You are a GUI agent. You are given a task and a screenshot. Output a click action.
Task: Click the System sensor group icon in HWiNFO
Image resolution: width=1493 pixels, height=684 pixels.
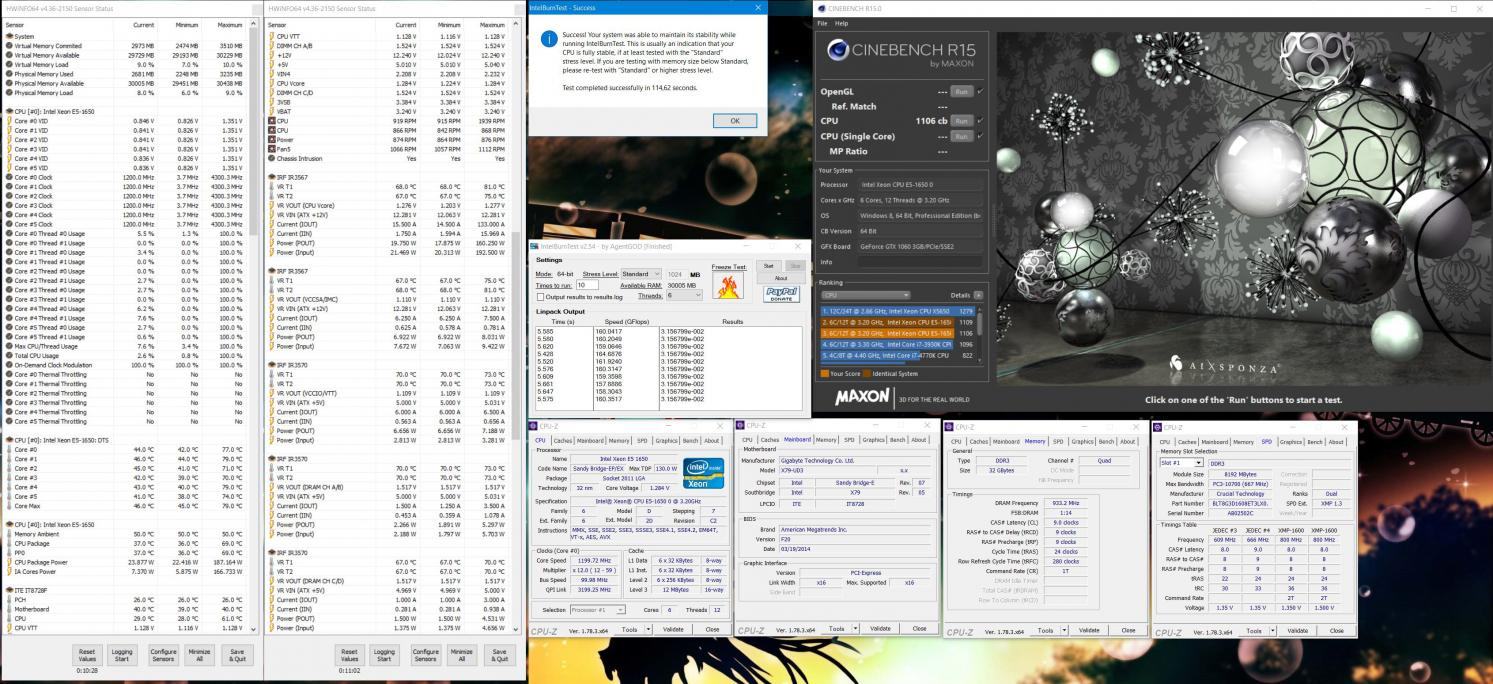[9, 36]
